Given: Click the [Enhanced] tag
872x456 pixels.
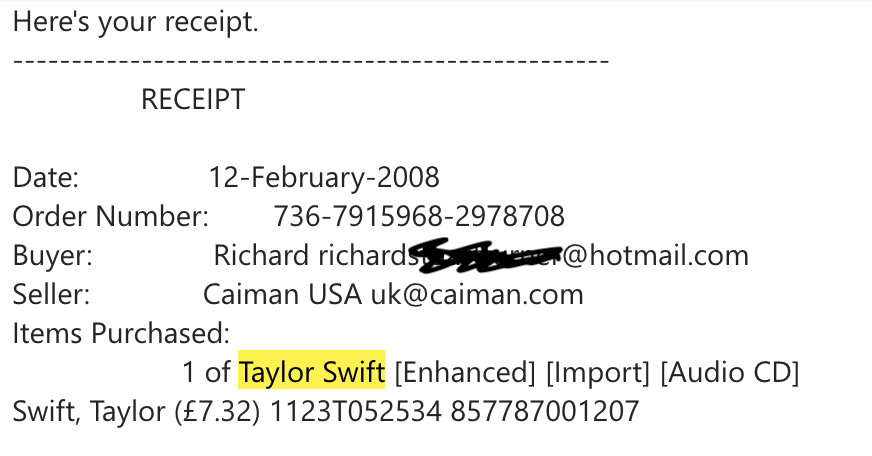Looking at the screenshot, I should click(x=465, y=373).
